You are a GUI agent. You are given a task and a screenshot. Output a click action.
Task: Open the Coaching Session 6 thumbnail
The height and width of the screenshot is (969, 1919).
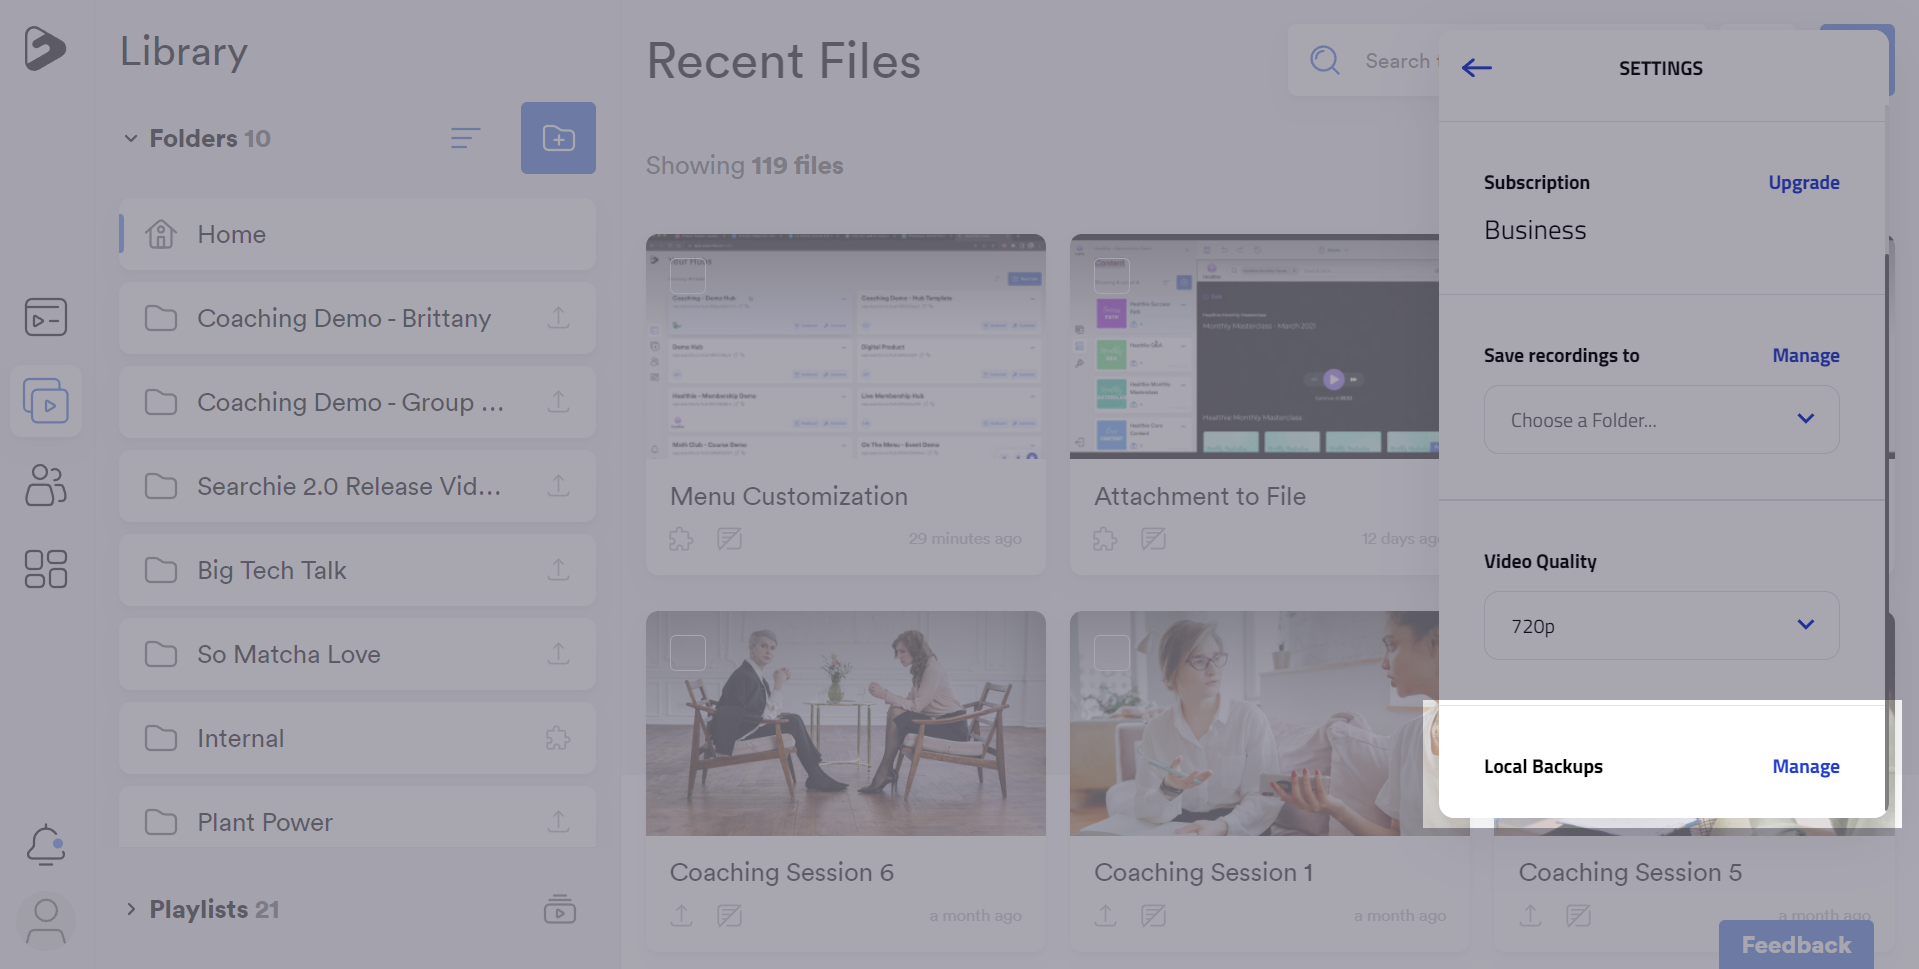846,723
